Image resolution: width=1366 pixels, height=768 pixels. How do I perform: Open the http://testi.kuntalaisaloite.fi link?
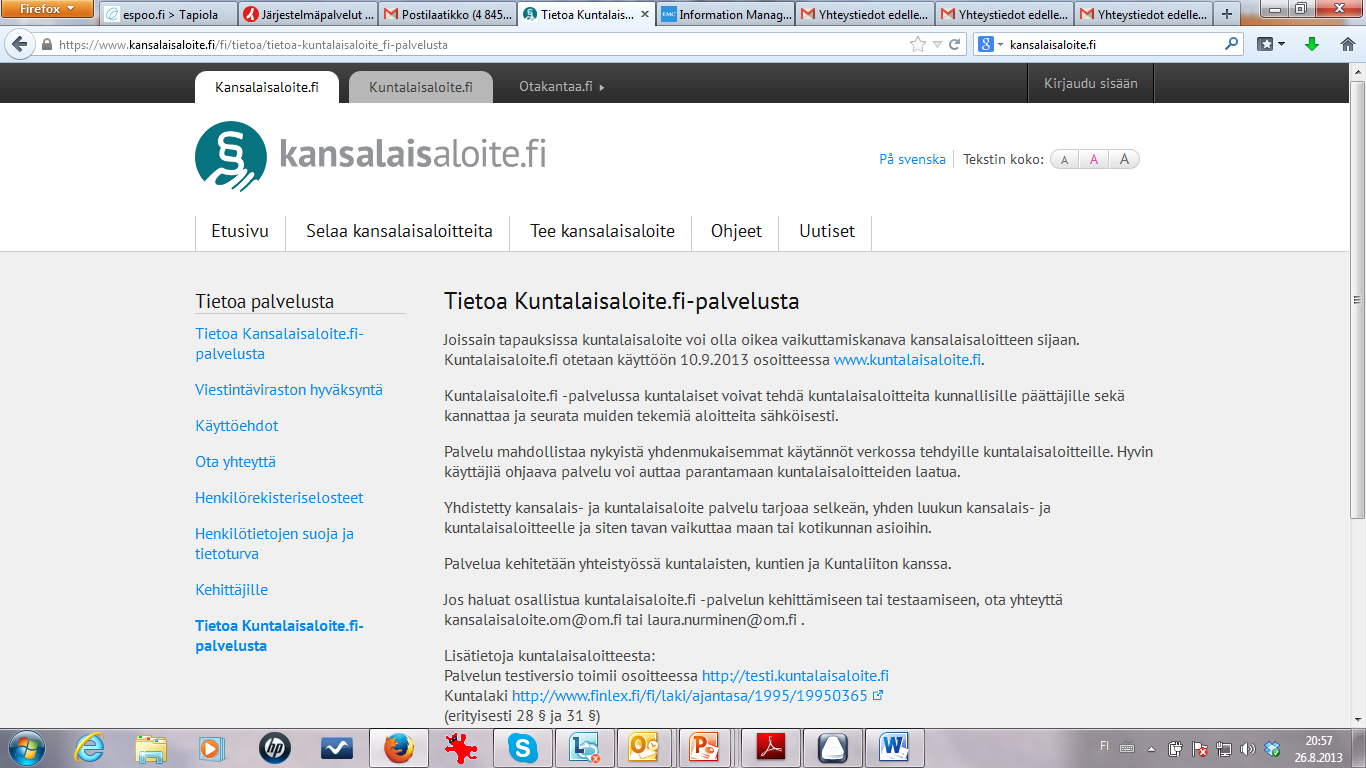coord(795,676)
